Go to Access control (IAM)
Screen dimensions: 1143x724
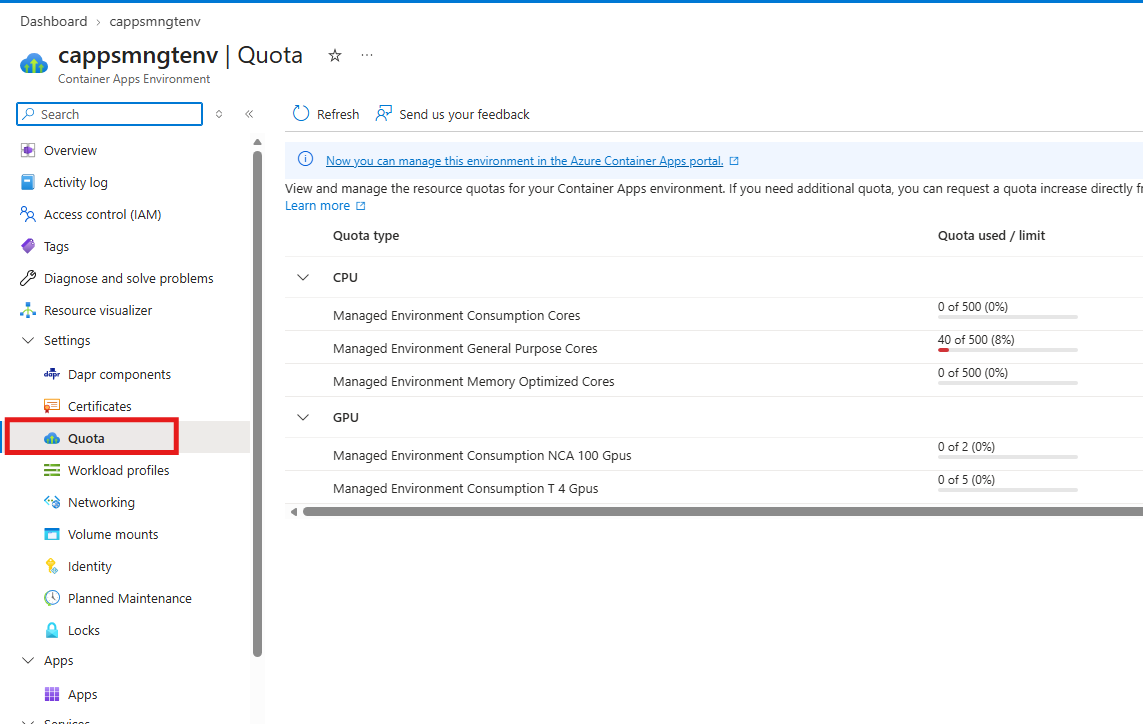[102, 214]
